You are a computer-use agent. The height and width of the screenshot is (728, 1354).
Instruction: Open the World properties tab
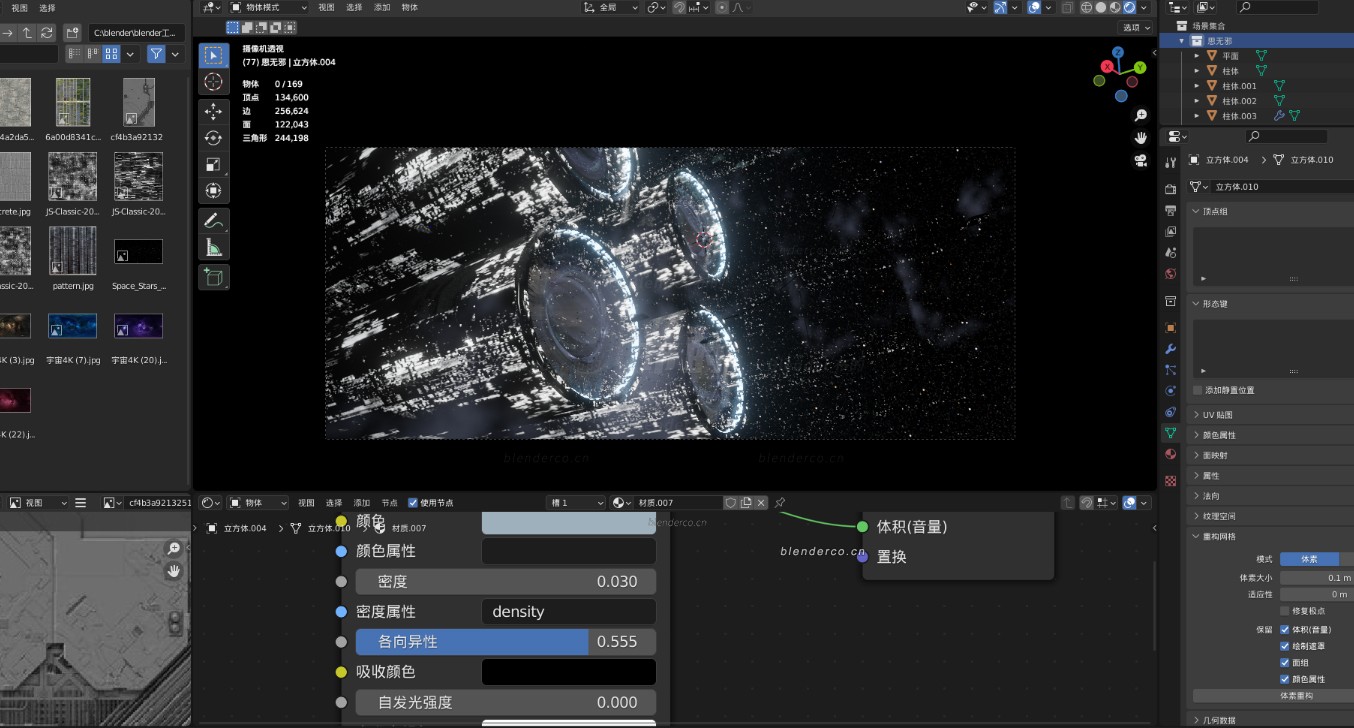[1171, 273]
